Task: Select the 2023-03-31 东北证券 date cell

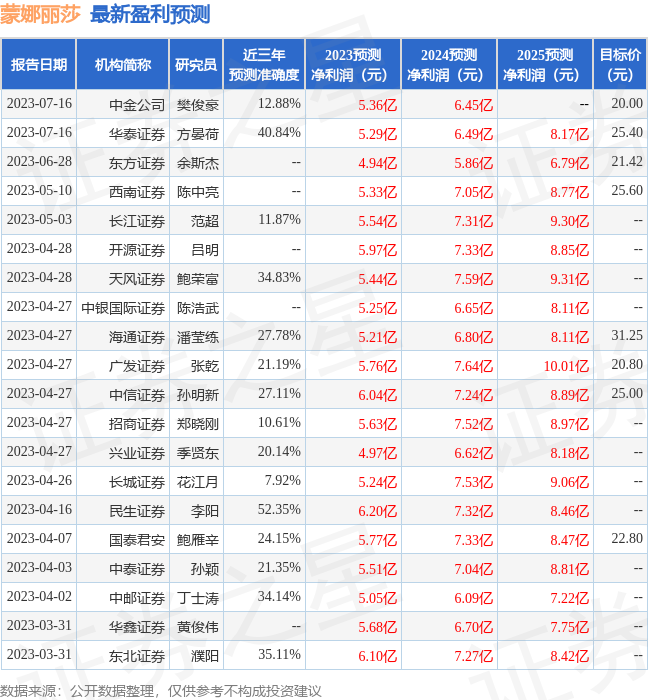Action: 39,654
